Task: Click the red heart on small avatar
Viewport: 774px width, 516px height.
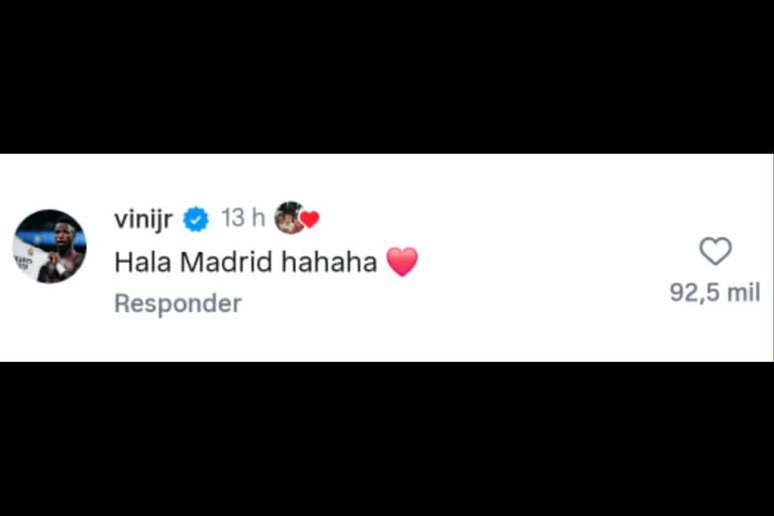Action: coord(310,219)
